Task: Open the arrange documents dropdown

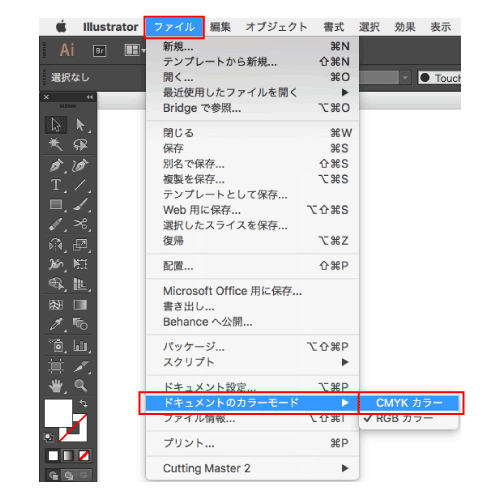Action: pyautogui.click(x=134, y=50)
